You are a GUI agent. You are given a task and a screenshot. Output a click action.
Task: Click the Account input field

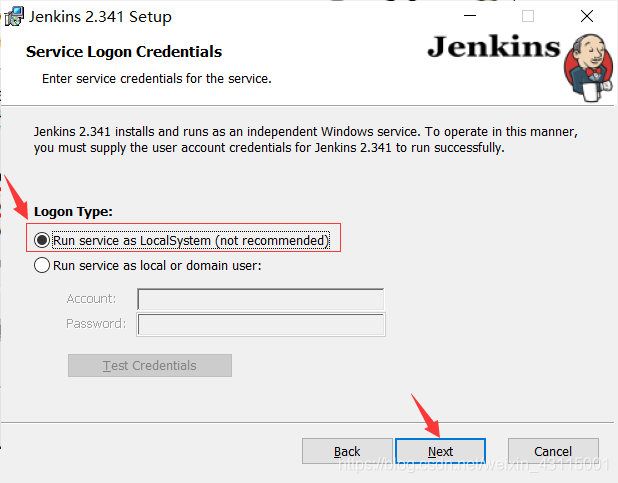[261, 299]
